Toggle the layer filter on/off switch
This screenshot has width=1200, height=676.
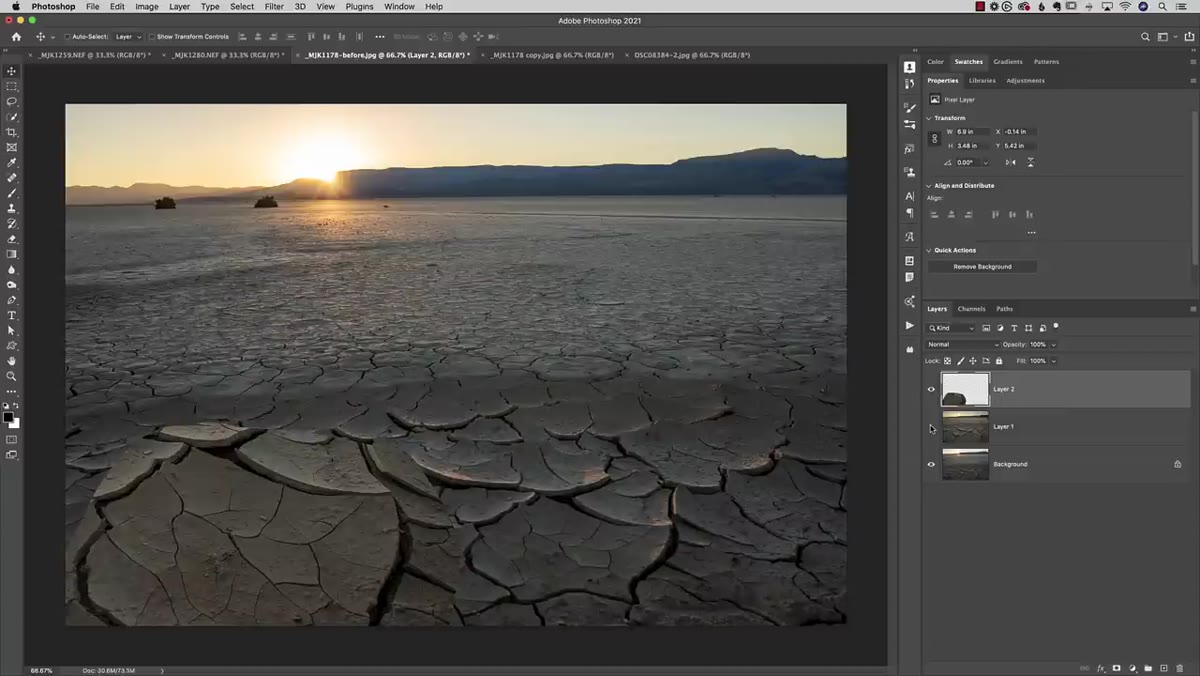[x=1056, y=326]
